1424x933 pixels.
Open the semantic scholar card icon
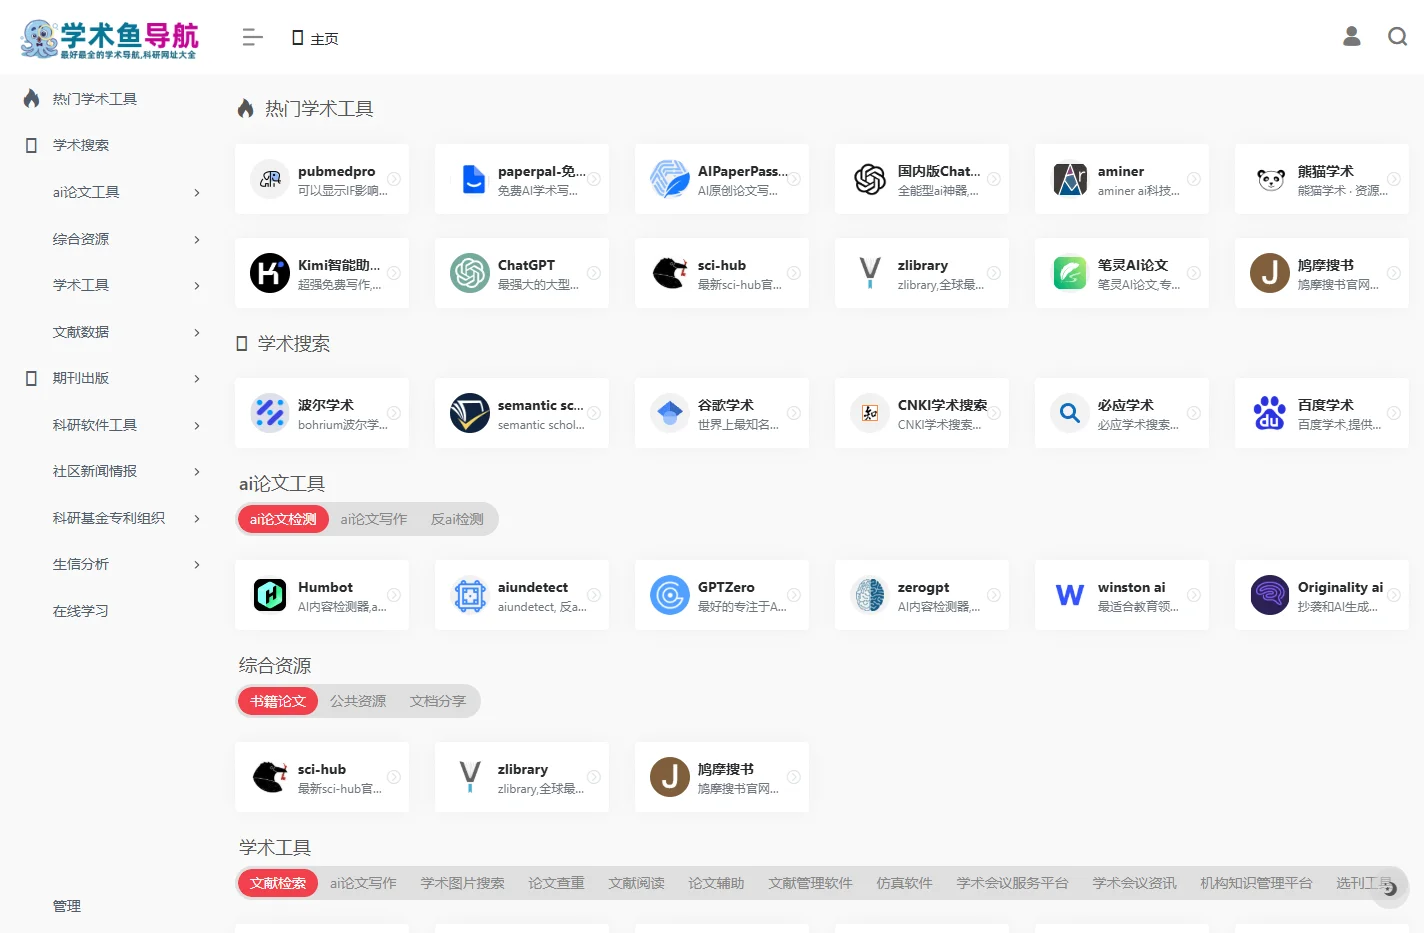pyautogui.click(x=470, y=413)
